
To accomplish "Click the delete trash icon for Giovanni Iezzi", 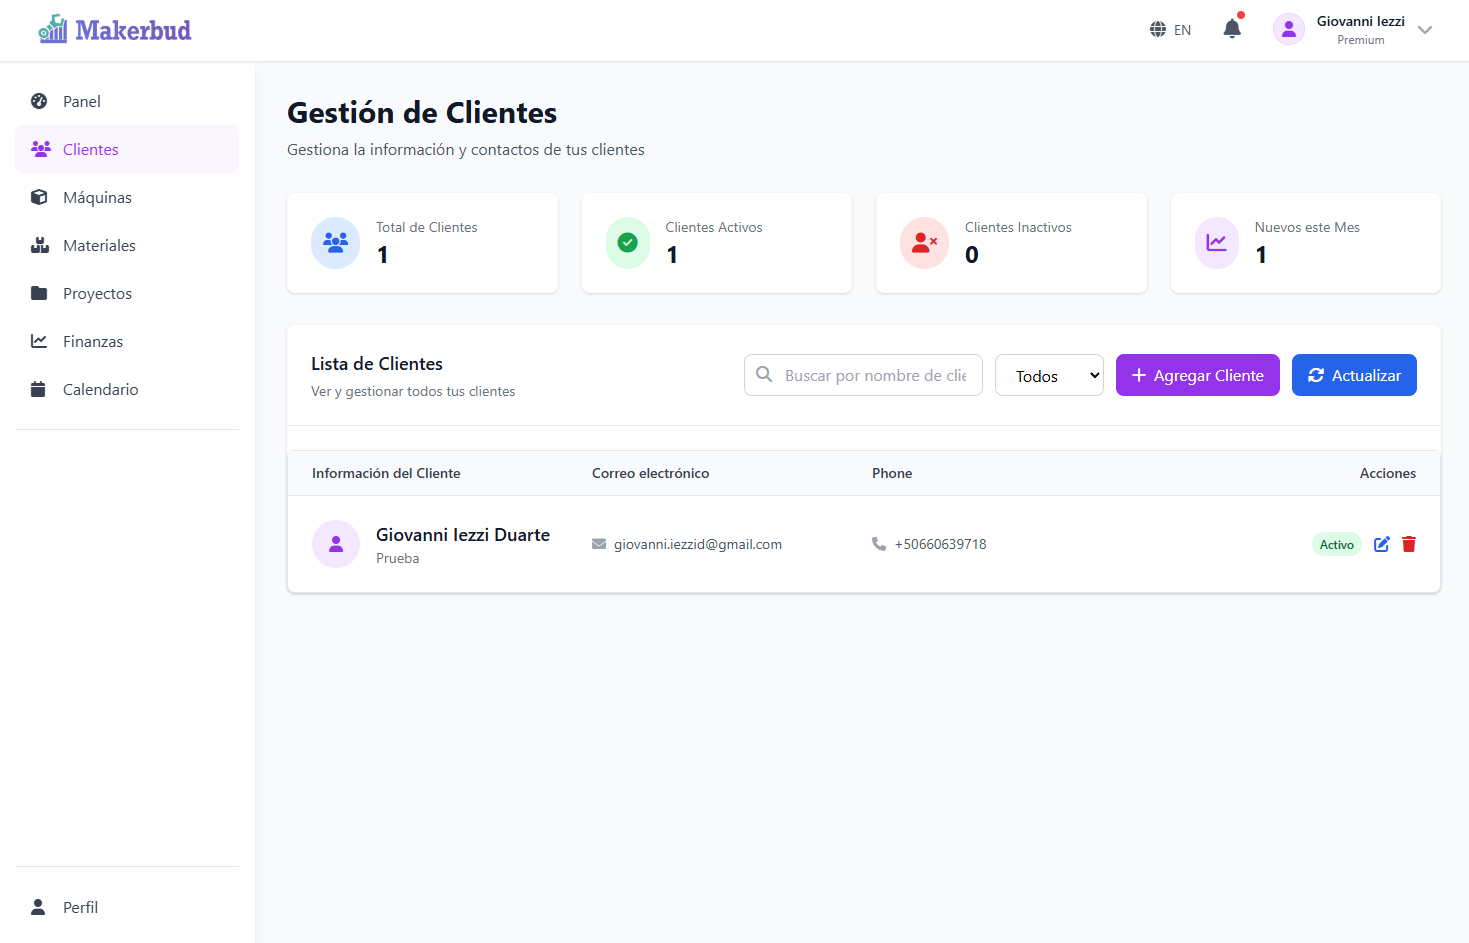I will coord(1408,544).
